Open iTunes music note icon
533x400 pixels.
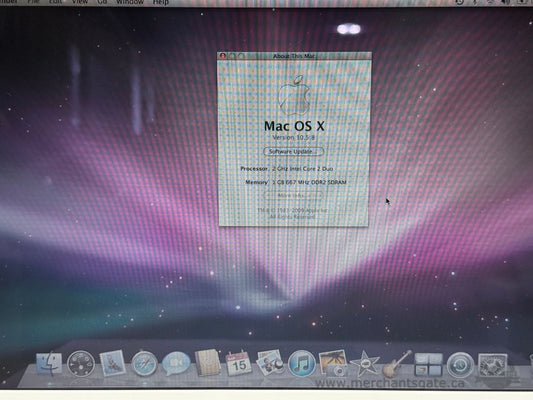302,363
